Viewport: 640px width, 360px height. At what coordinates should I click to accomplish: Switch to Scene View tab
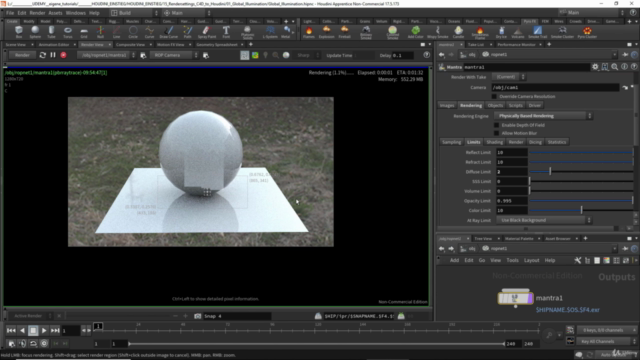(16, 44)
